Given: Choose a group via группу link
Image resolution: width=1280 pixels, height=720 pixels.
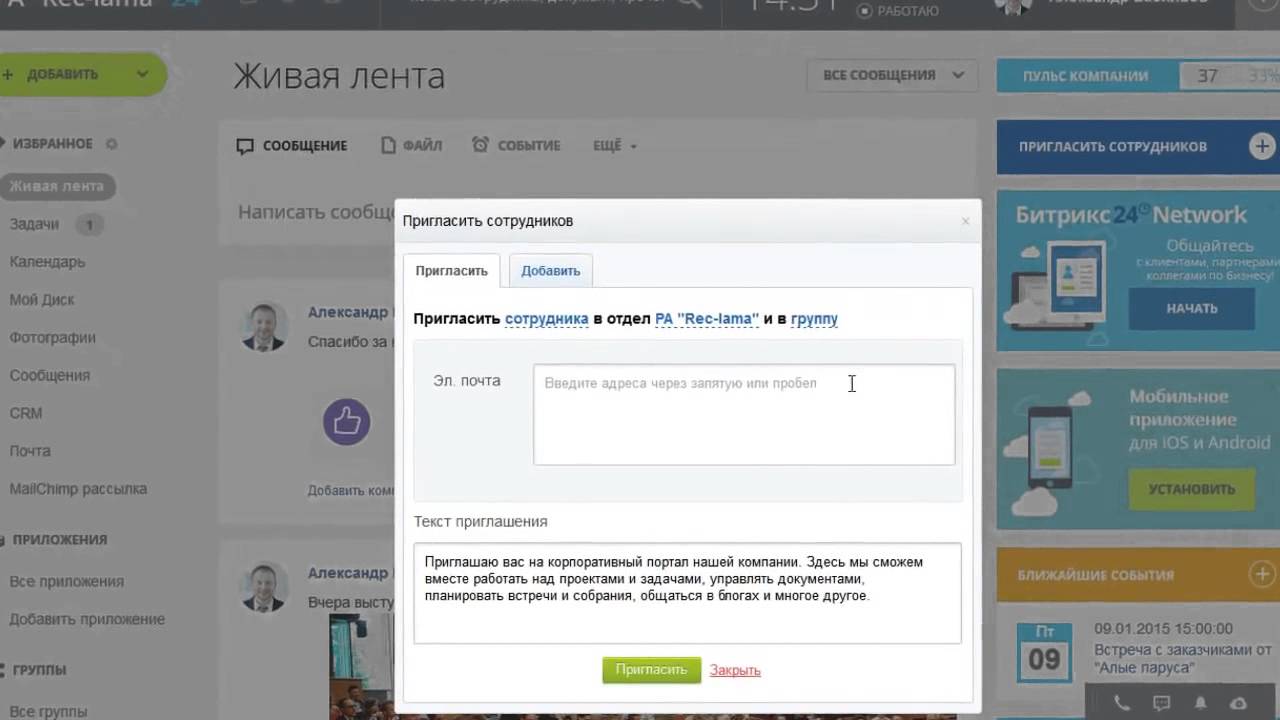Looking at the screenshot, I should 814,319.
